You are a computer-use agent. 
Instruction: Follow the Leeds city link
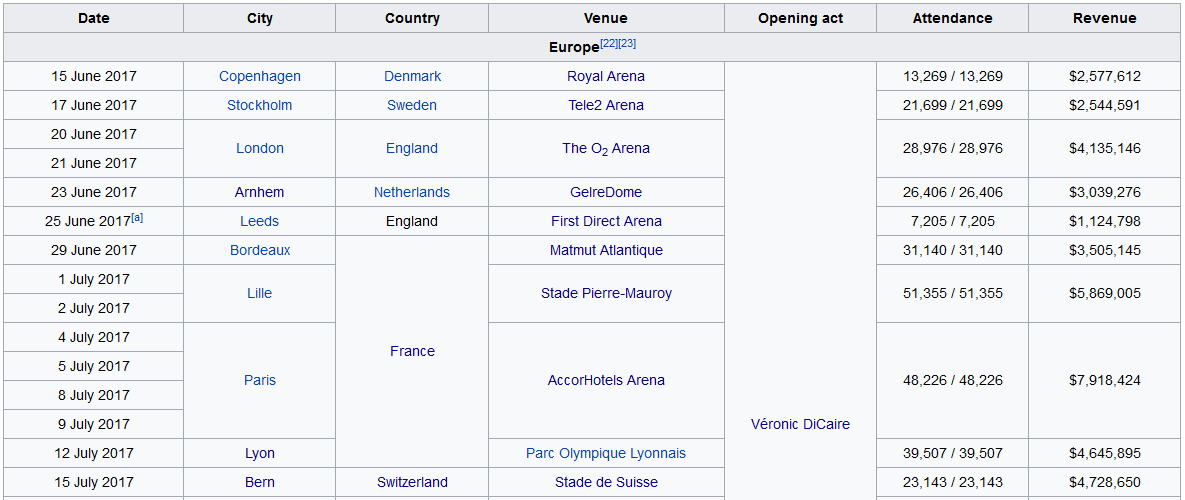(x=260, y=221)
